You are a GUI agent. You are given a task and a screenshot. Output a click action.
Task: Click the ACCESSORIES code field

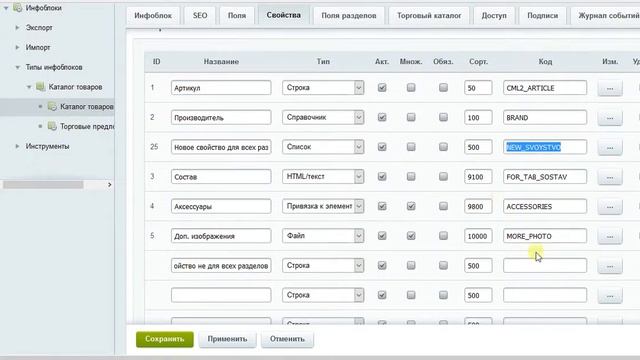coord(545,207)
